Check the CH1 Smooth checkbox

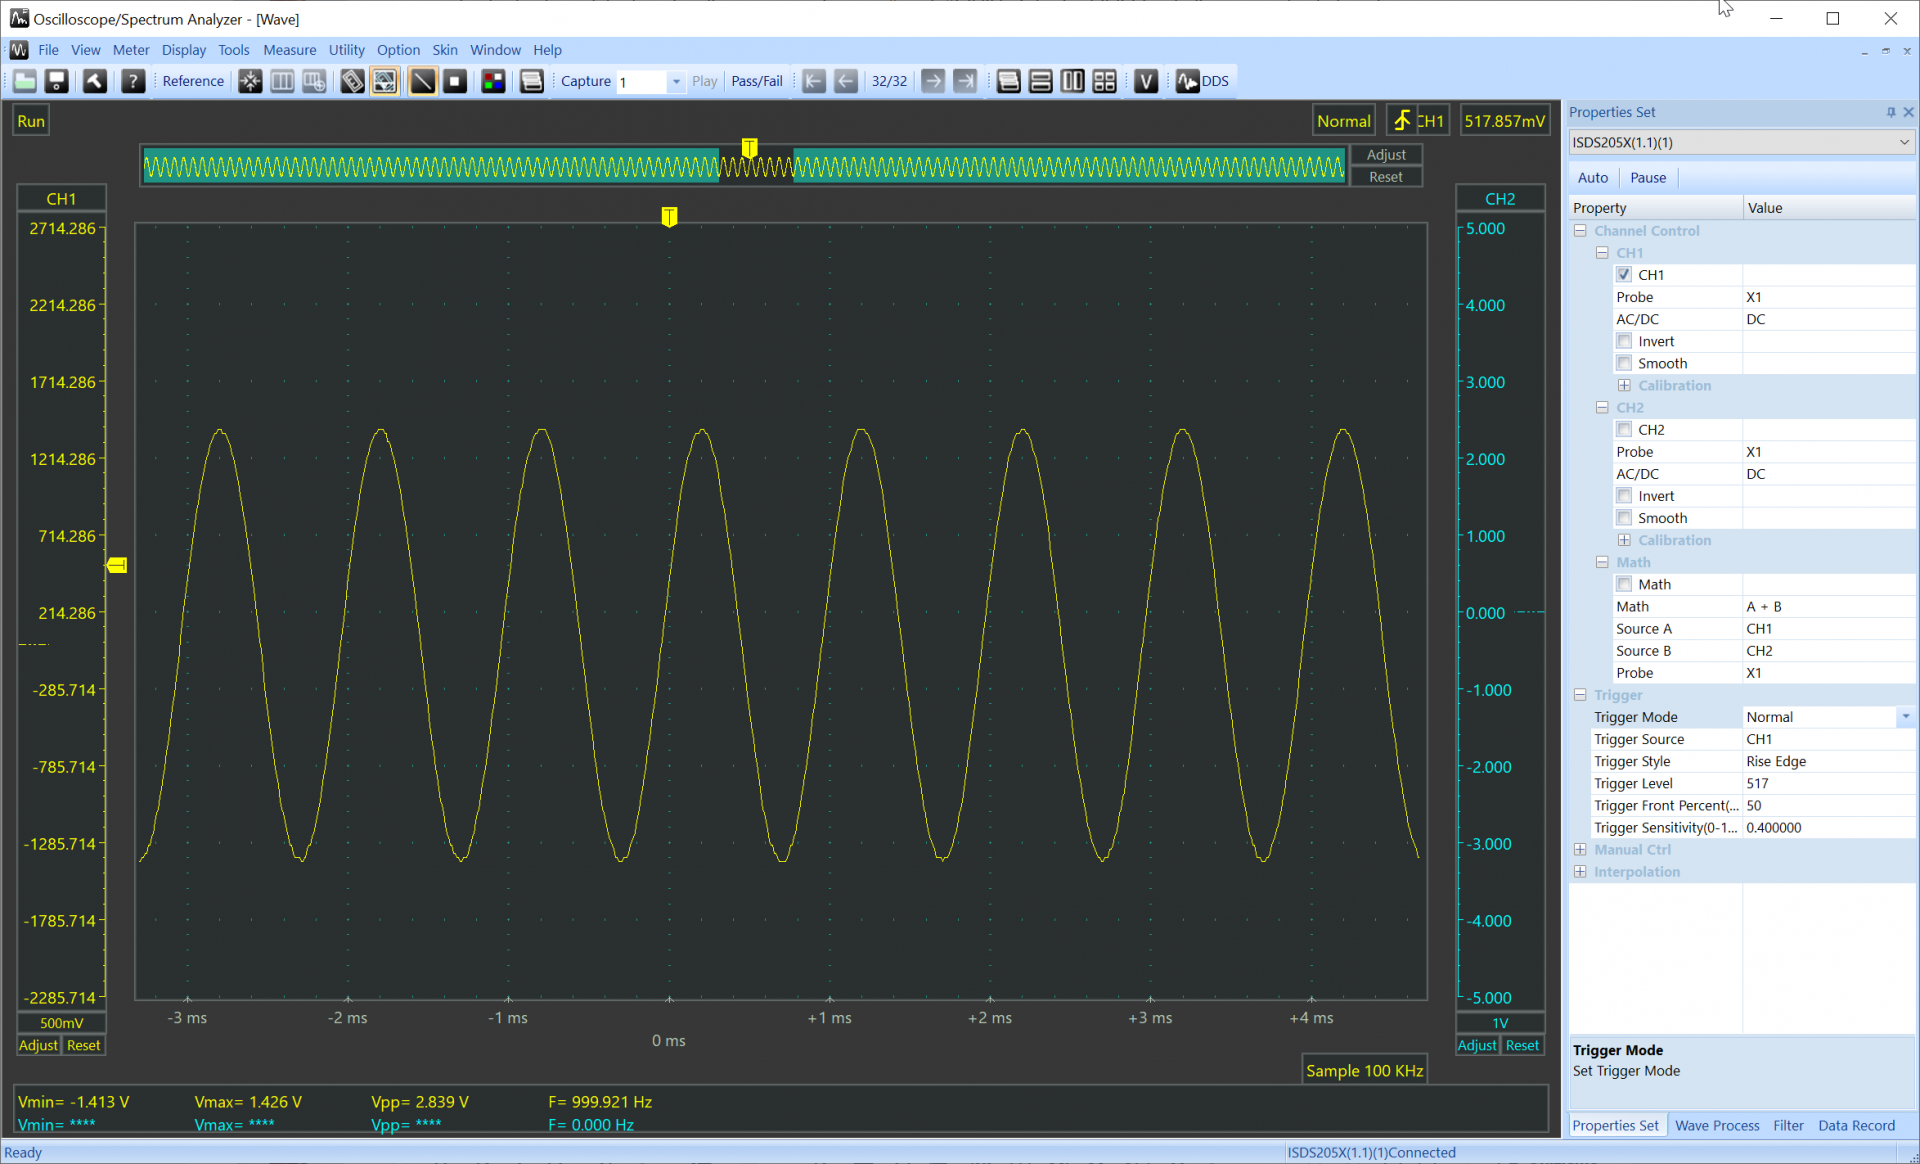tap(1624, 364)
